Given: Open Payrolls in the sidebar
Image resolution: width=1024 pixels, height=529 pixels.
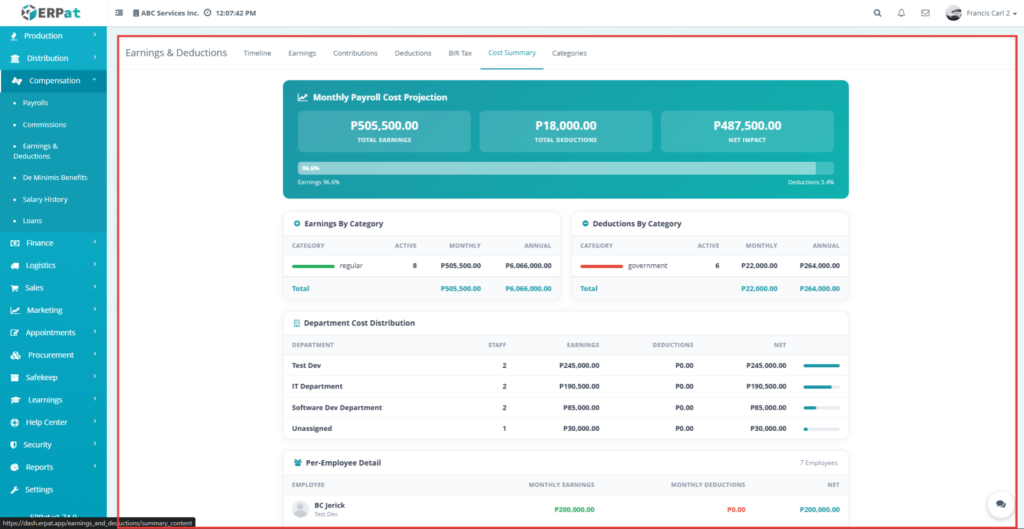Looking at the screenshot, I should [x=35, y=103].
